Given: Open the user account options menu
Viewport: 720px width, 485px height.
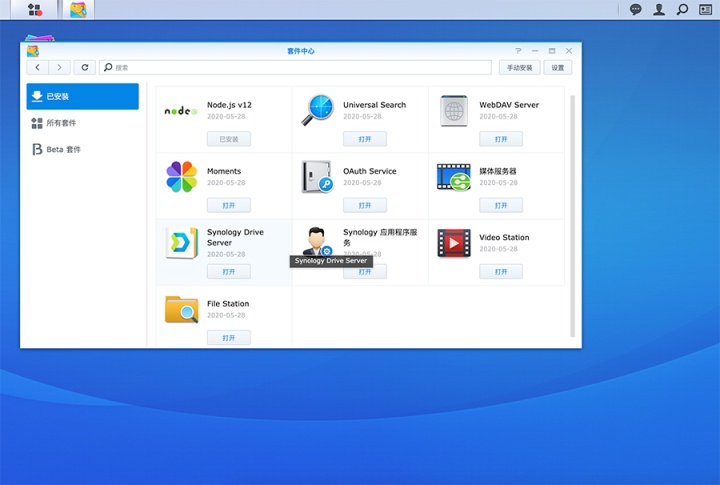Looking at the screenshot, I should [x=659, y=10].
